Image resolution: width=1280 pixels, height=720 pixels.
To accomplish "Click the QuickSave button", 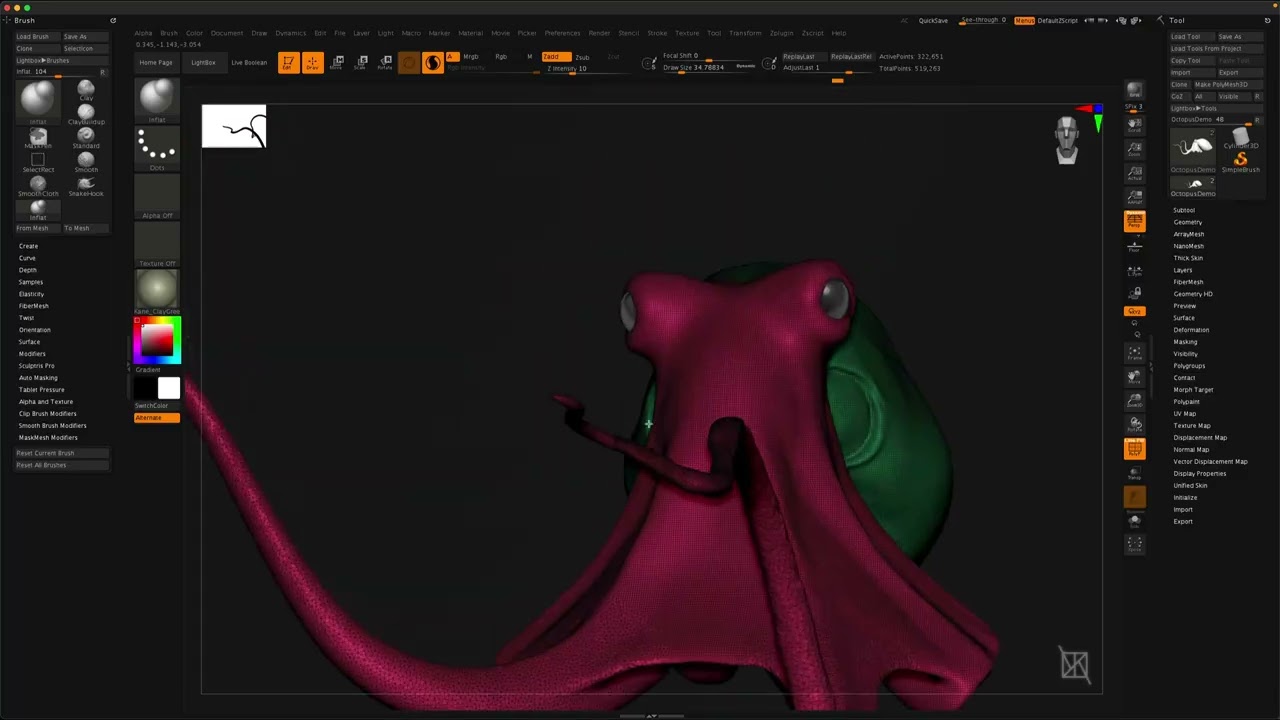I will click(933, 21).
